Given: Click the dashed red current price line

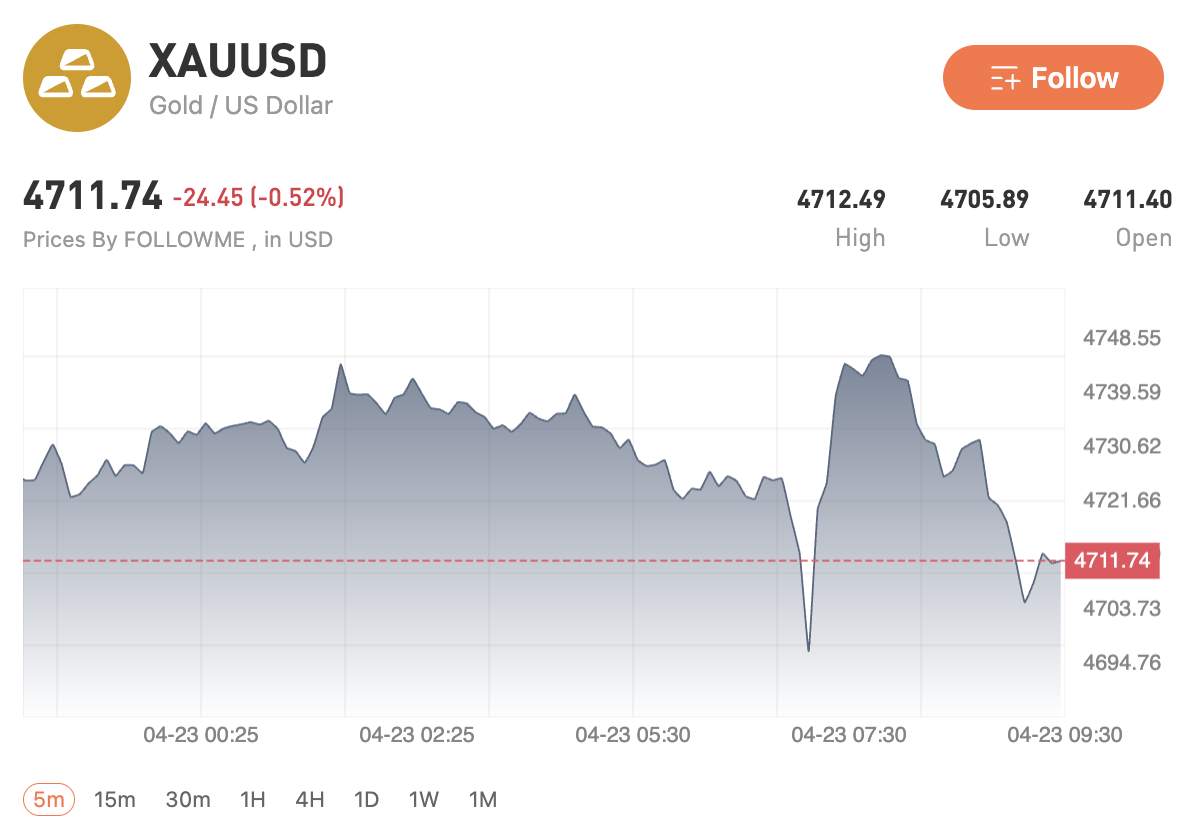Looking at the screenshot, I should [x=500, y=561].
